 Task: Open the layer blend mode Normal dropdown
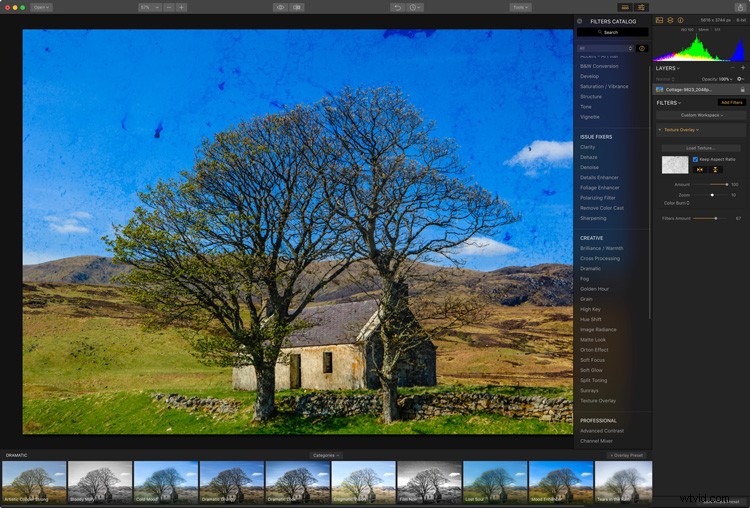pyautogui.click(x=665, y=79)
